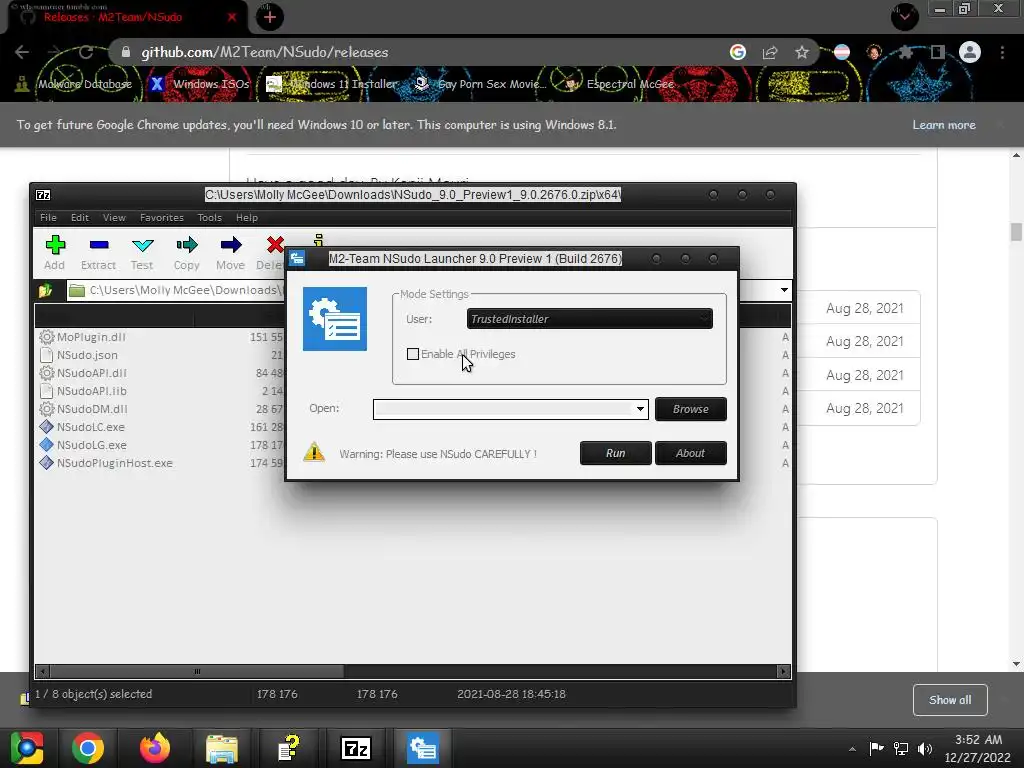Viewport: 1024px width, 768px height.
Task: Open the Chrome three-dot menu
Action: pos(1002,52)
